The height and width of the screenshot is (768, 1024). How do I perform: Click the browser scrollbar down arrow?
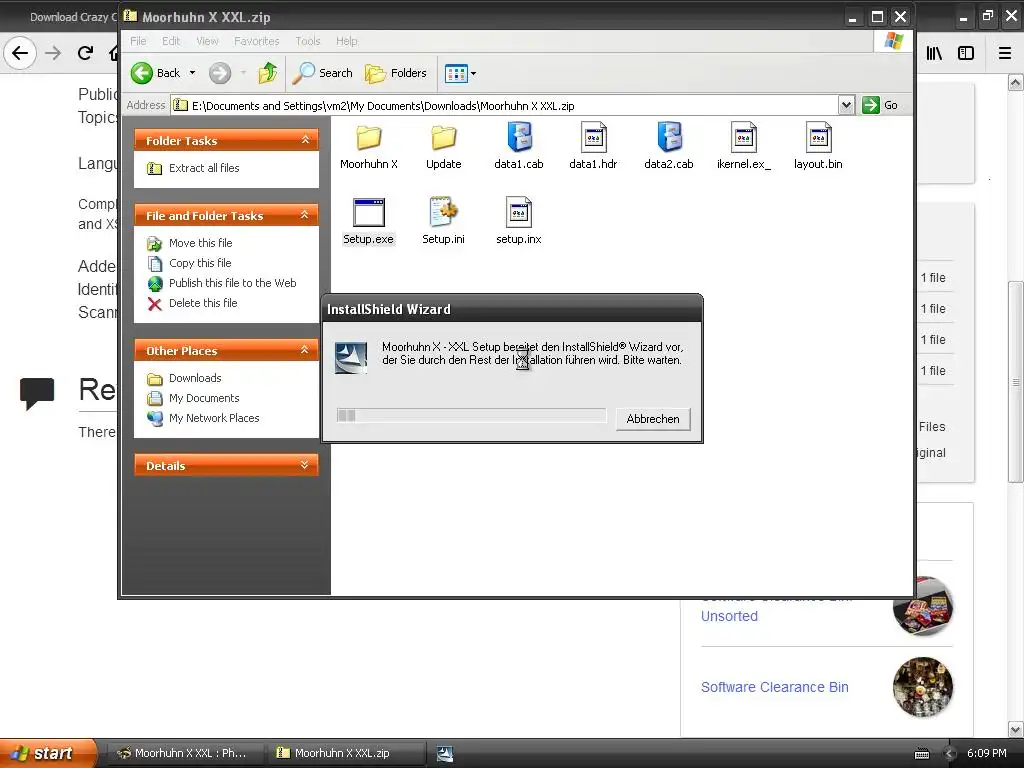1016,729
